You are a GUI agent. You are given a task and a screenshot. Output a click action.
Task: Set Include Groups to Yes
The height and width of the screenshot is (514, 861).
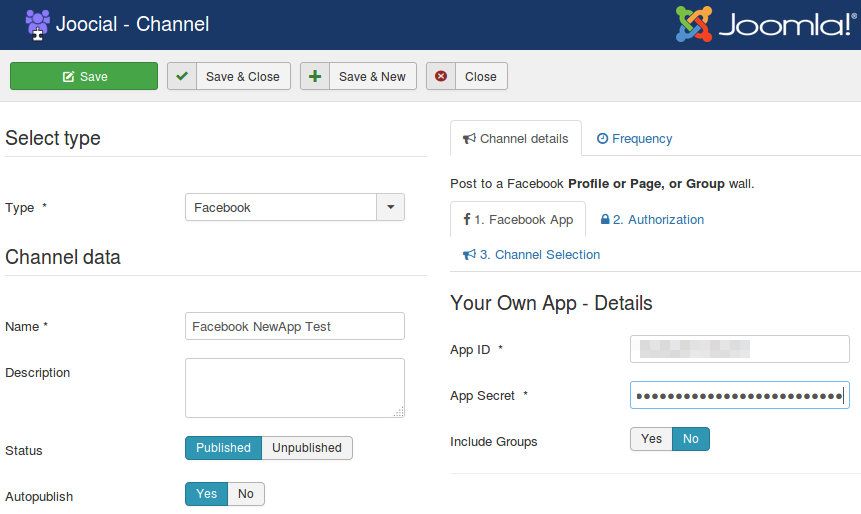click(651, 439)
